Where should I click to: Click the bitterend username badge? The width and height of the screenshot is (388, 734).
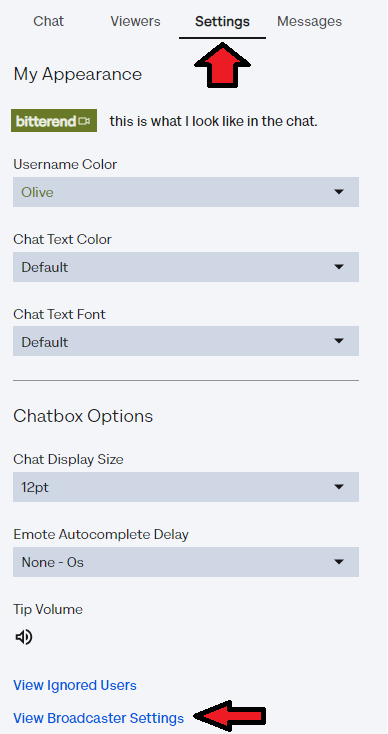coord(54,121)
